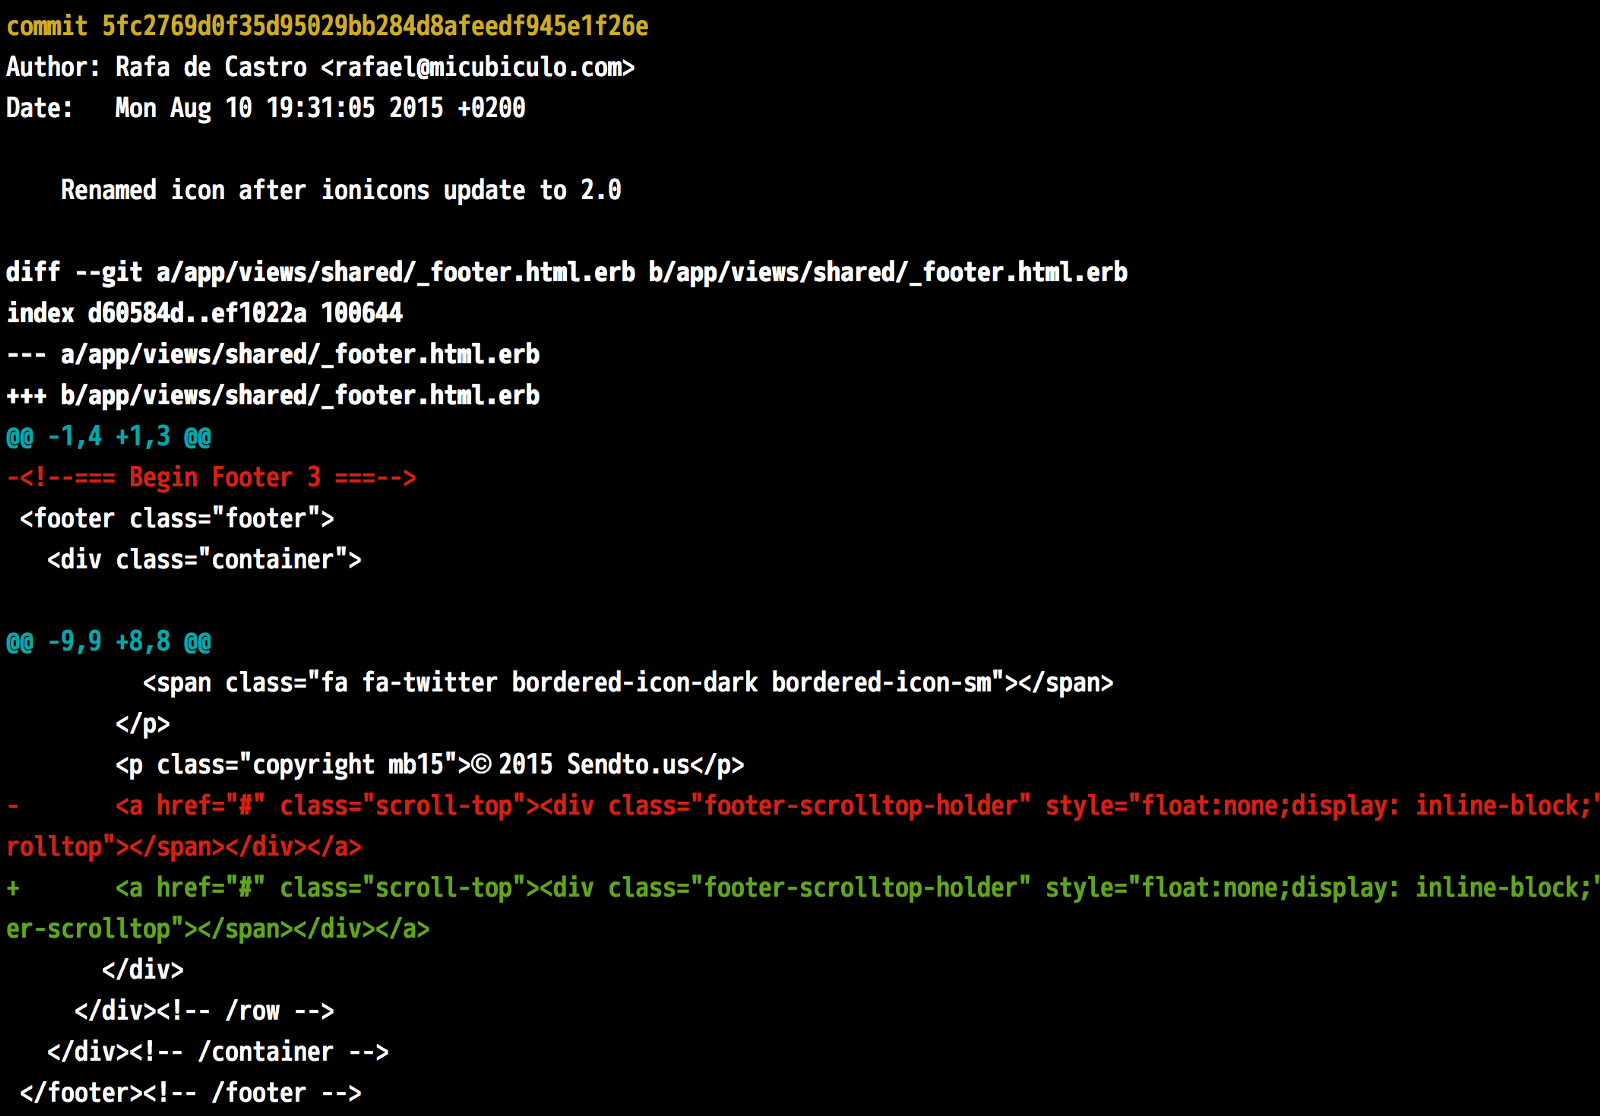Click the --- a/app/views/shared/_footer.html.erb path
The width and height of the screenshot is (1600, 1116).
(x=299, y=354)
